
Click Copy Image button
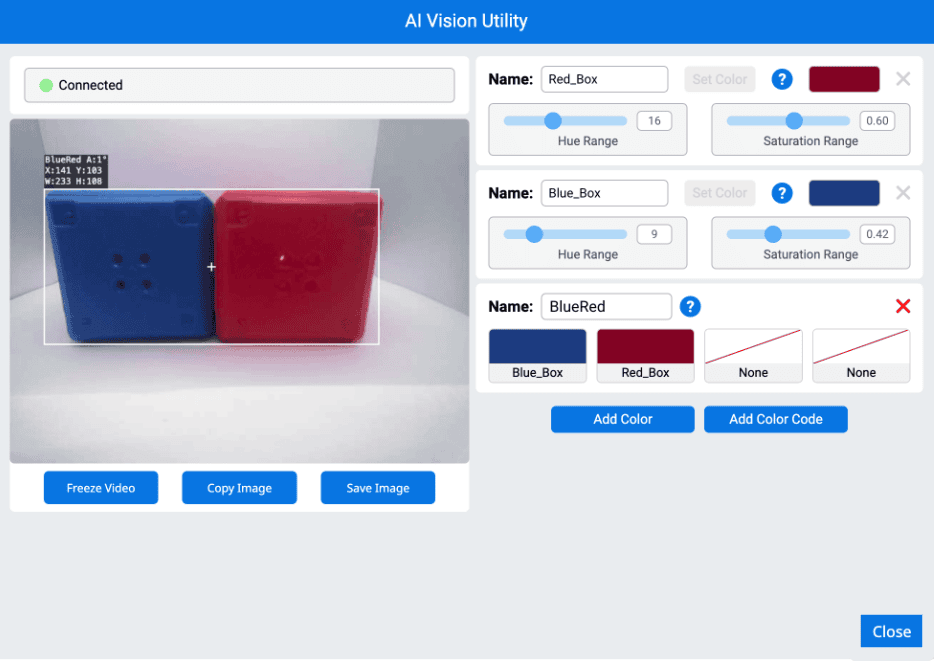point(239,488)
